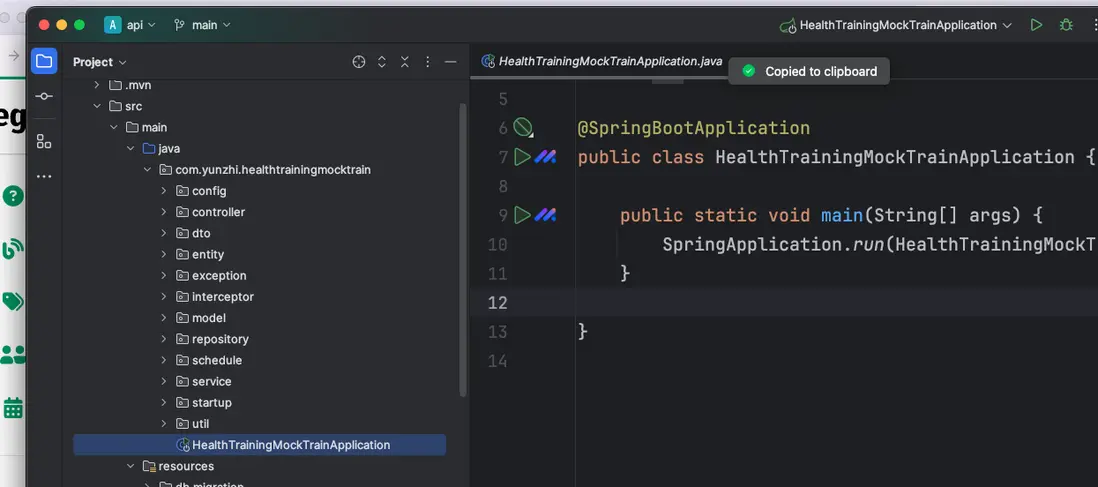
Task: Open the api project selector dropdown
Action: (130, 25)
